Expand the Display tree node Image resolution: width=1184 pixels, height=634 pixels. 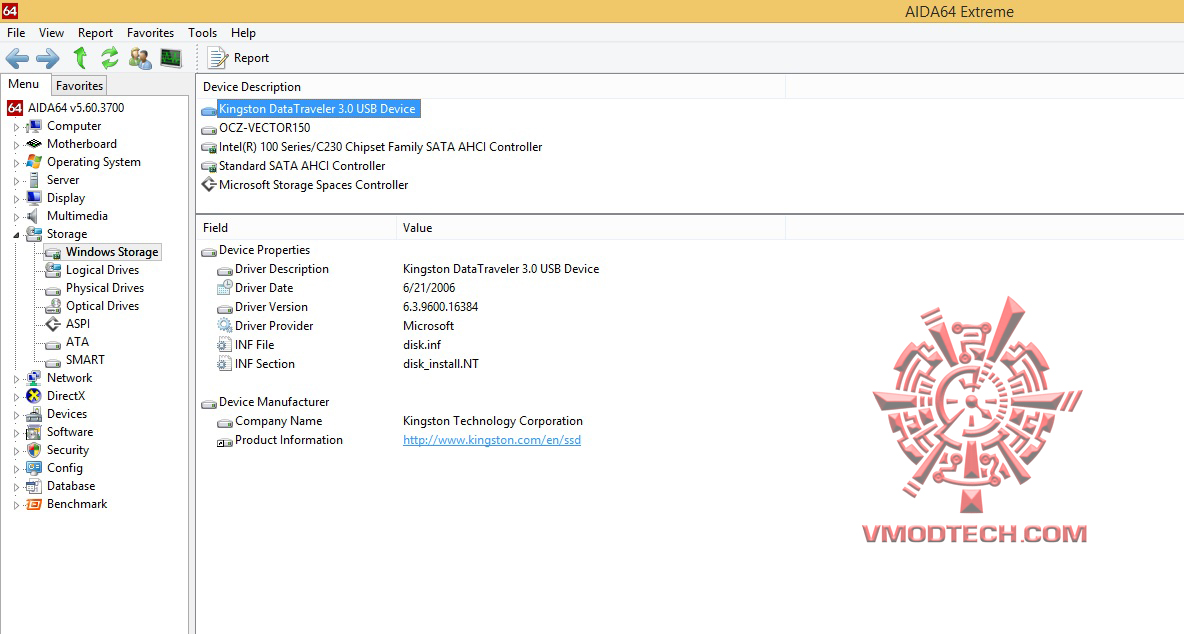(16, 199)
